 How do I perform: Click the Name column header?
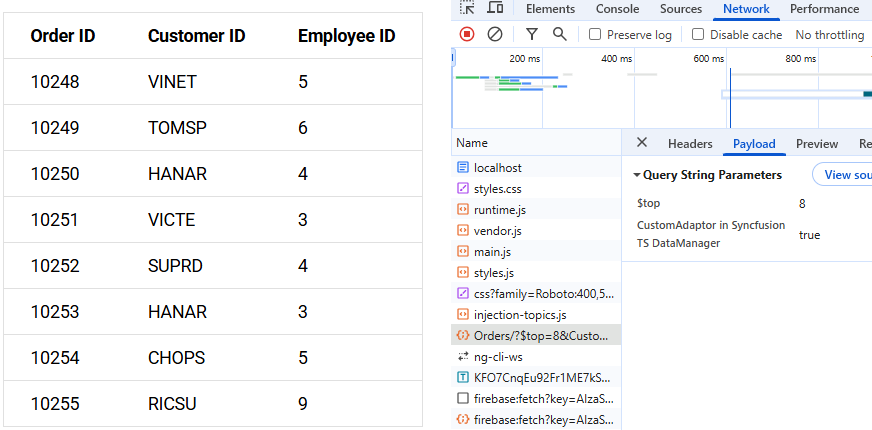click(x=536, y=143)
